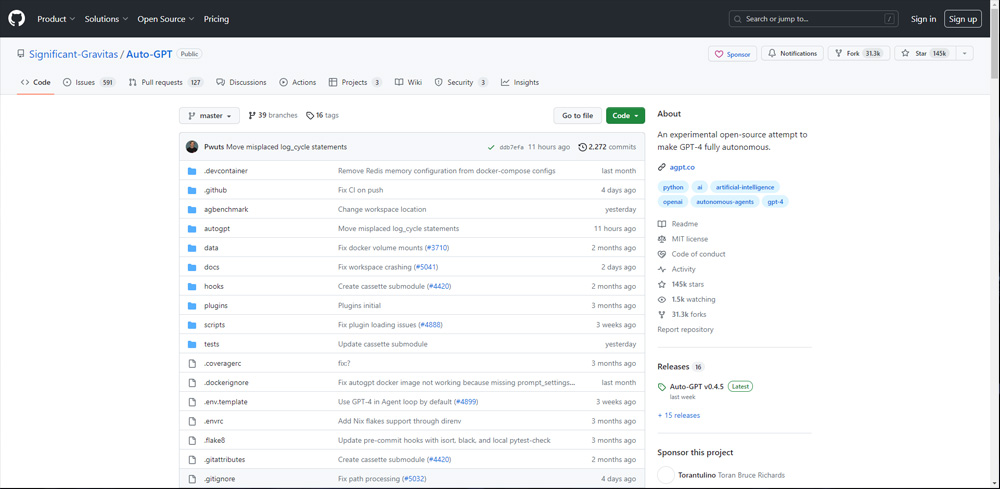Click the Go to file button
The width and height of the screenshot is (1000, 489).
[577, 116]
